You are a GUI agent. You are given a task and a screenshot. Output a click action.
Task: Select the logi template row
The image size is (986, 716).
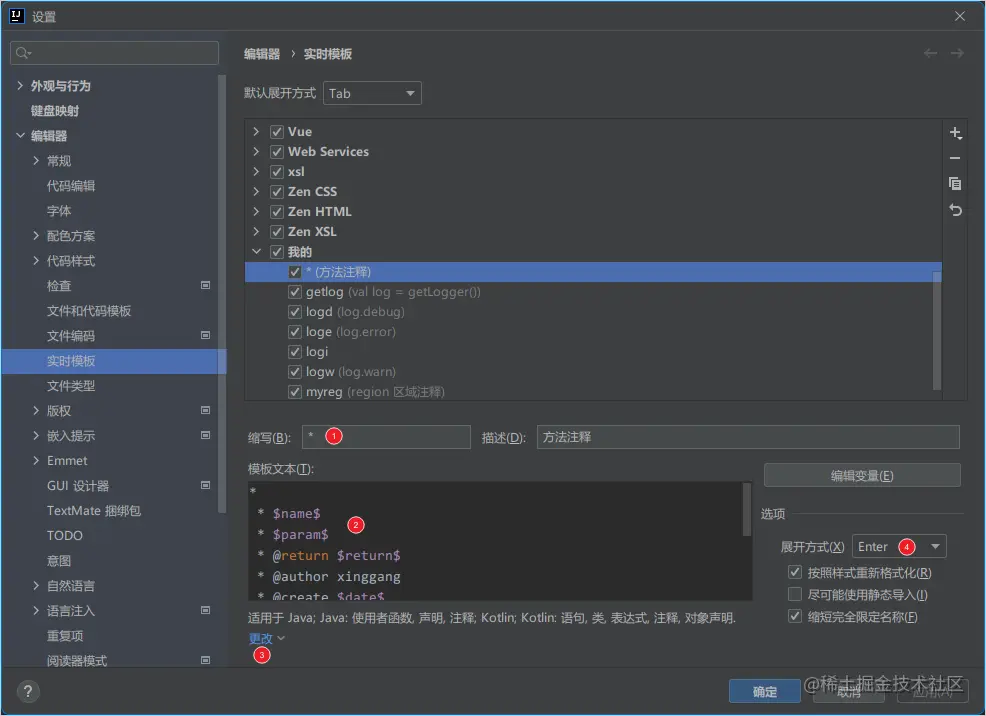(593, 352)
